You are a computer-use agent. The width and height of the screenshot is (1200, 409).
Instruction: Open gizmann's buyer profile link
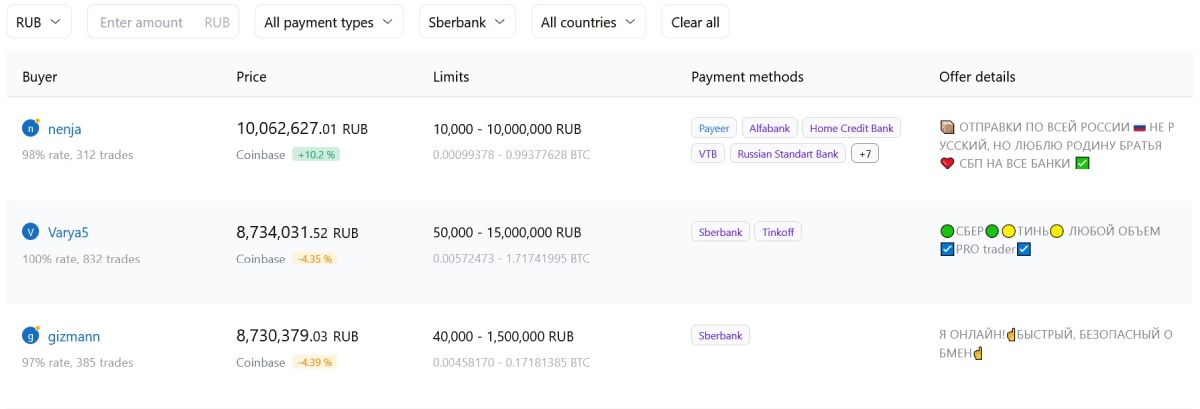click(x=74, y=337)
